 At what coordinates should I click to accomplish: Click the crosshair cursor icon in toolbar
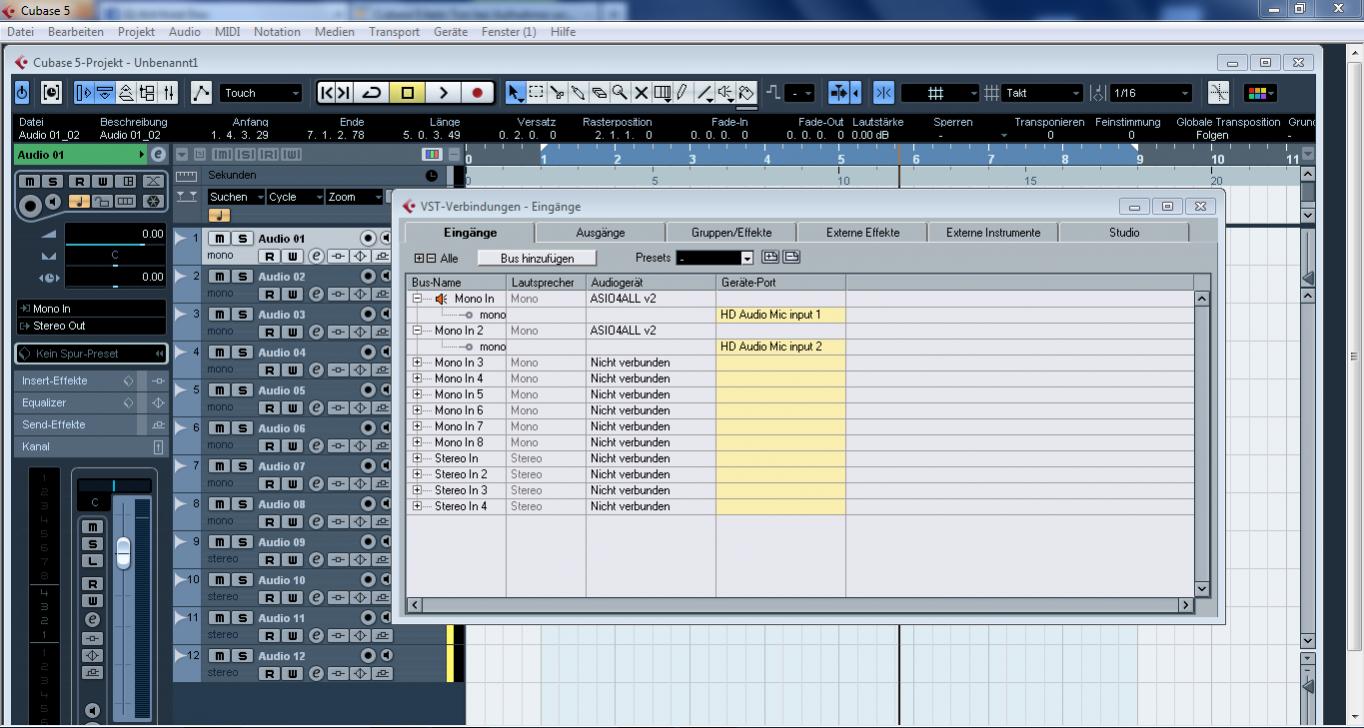(1218, 93)
